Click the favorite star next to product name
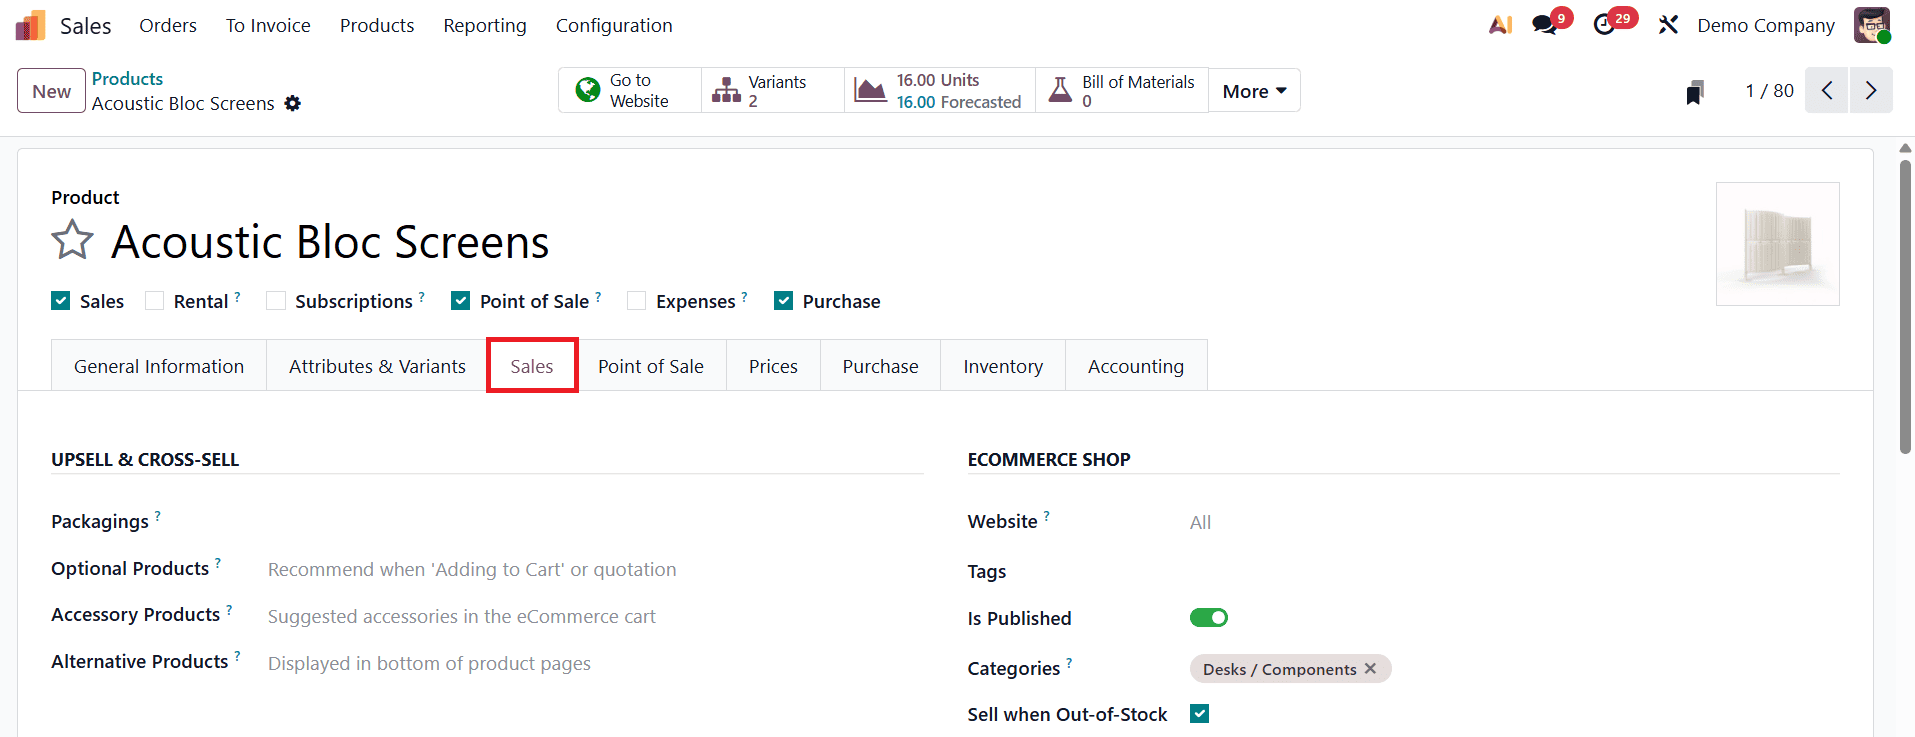Image resolution: width=1915 pixels, height=737 pixels. pos(72,240)
